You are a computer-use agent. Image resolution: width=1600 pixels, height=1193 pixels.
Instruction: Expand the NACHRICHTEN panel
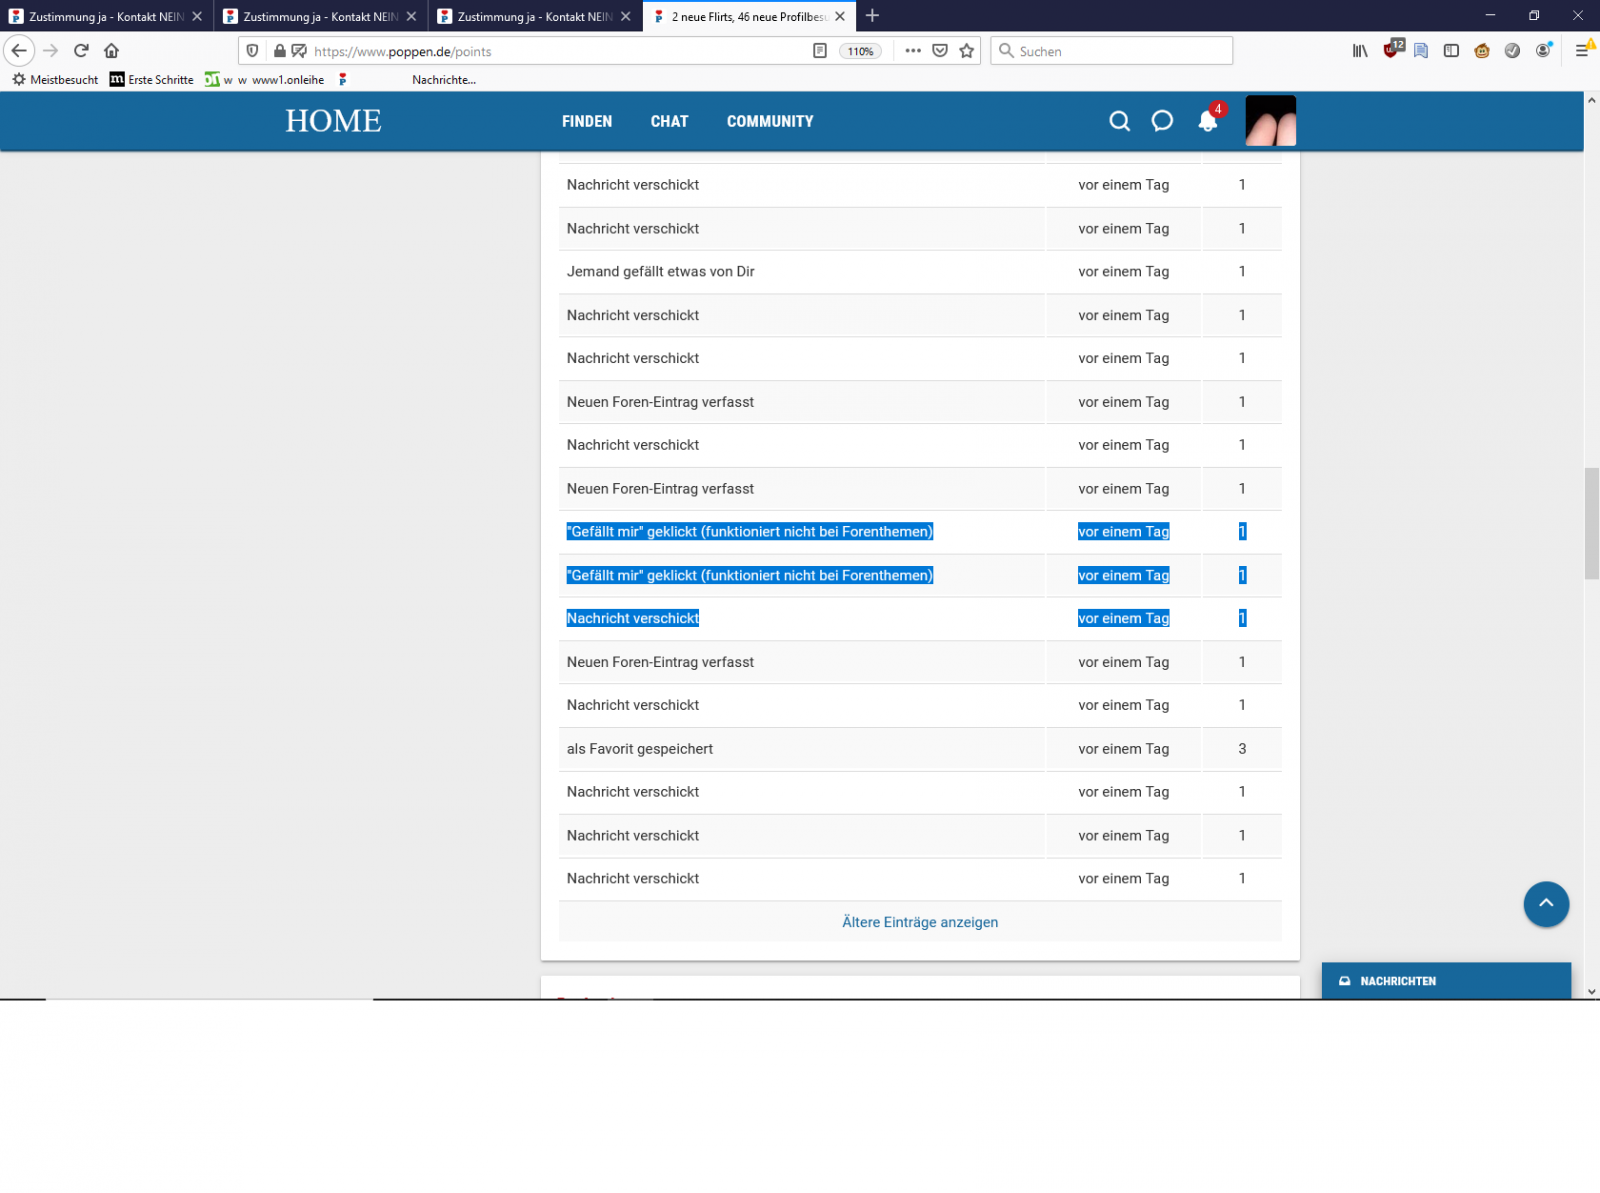[1445, 981]
